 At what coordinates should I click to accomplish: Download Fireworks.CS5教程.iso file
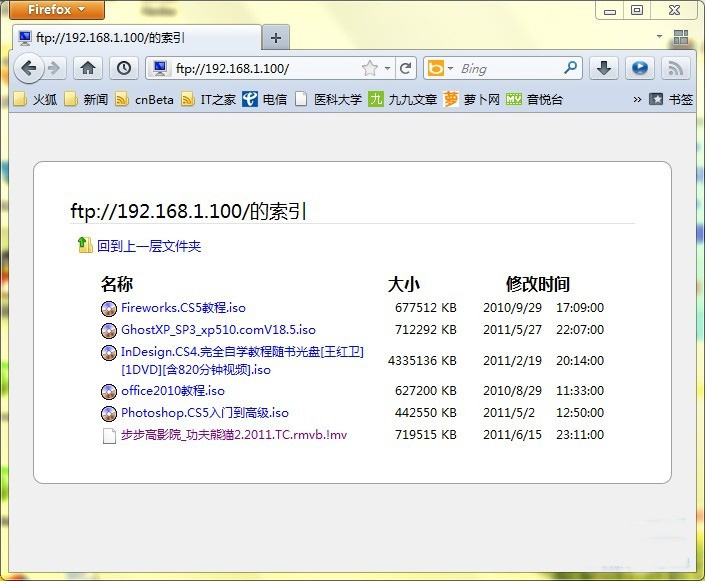(183, 308)
